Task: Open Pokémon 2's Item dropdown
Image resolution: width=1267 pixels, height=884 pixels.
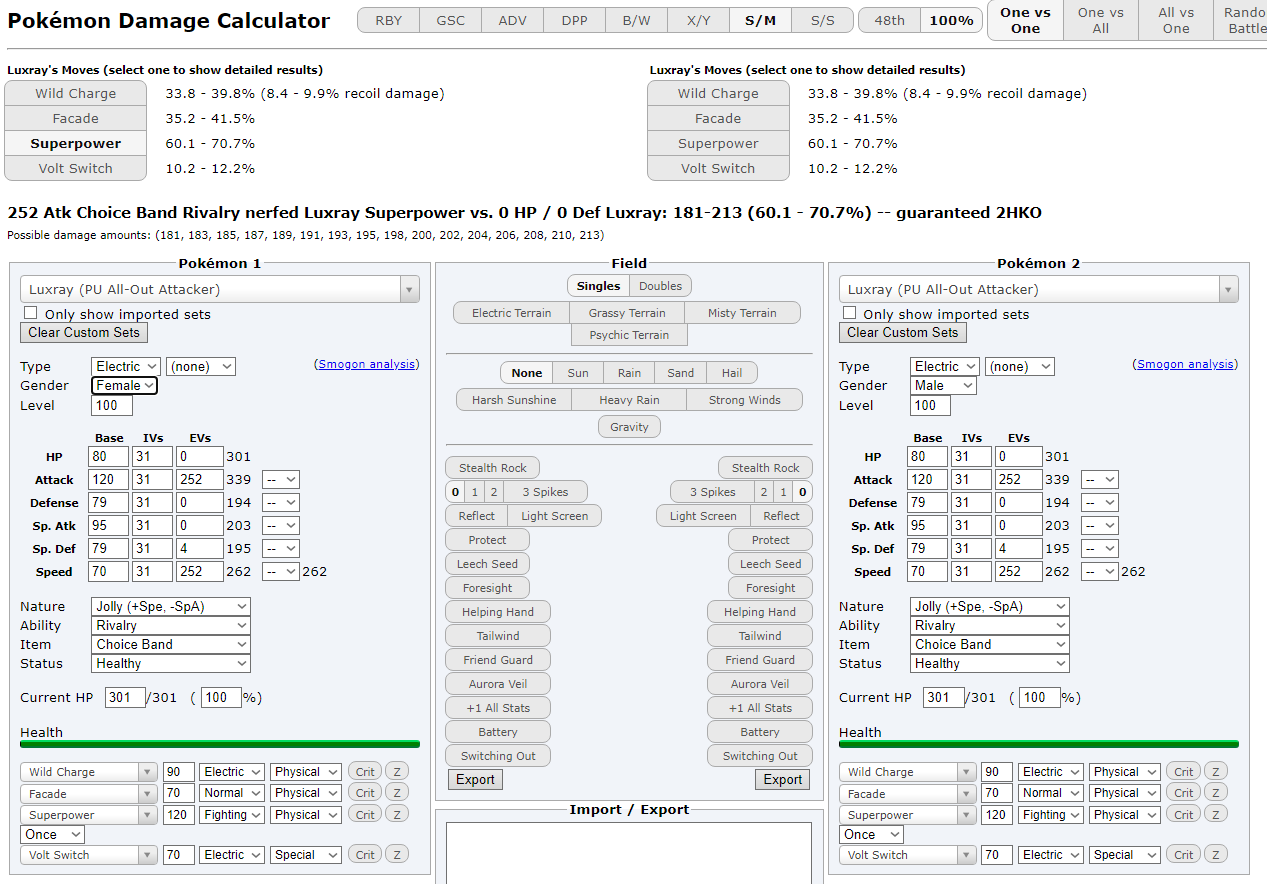Action: (990, 645)
